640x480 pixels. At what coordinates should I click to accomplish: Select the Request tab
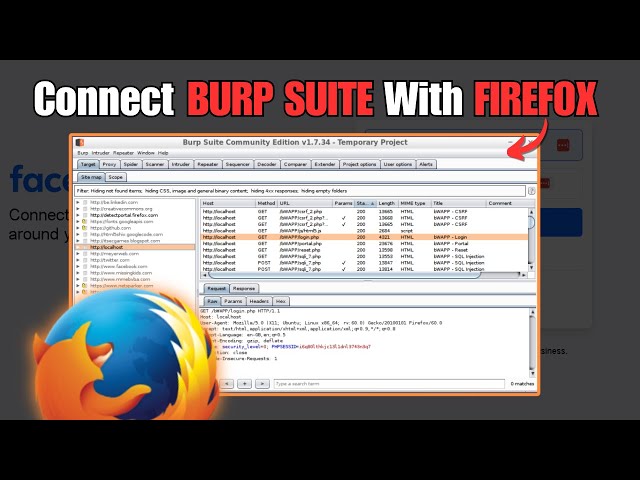point(216,289)
